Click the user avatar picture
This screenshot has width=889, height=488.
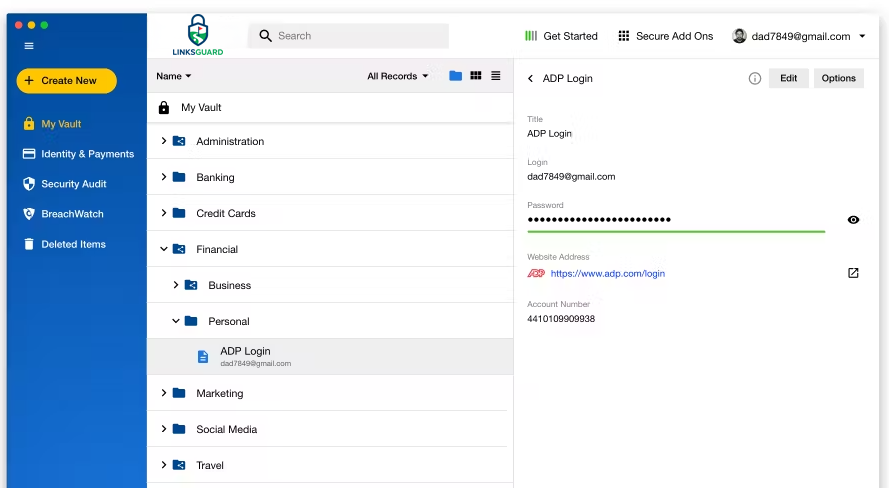tap(739, 36)
